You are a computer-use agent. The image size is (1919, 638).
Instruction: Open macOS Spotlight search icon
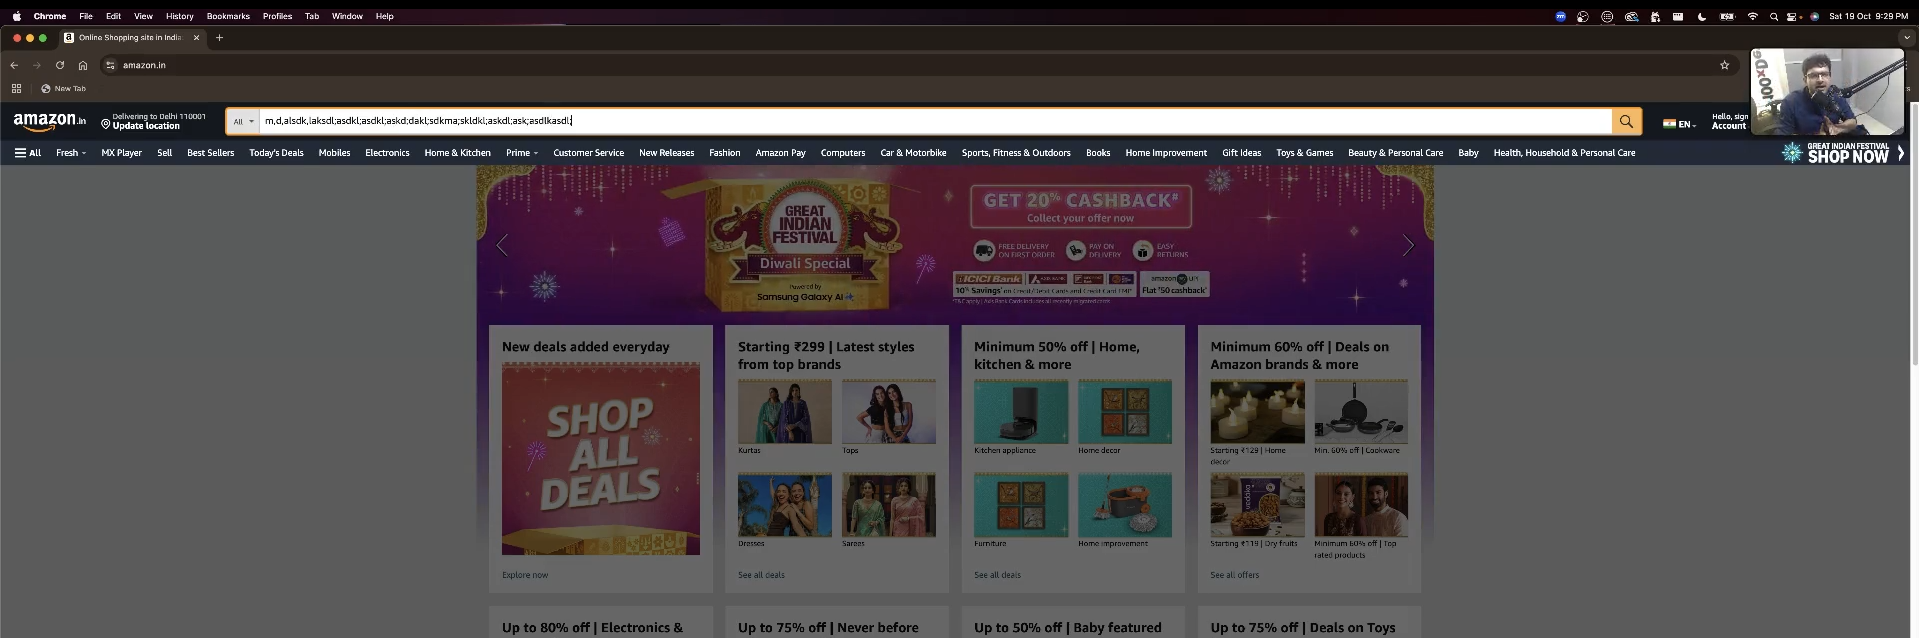tap(1774, 16)
